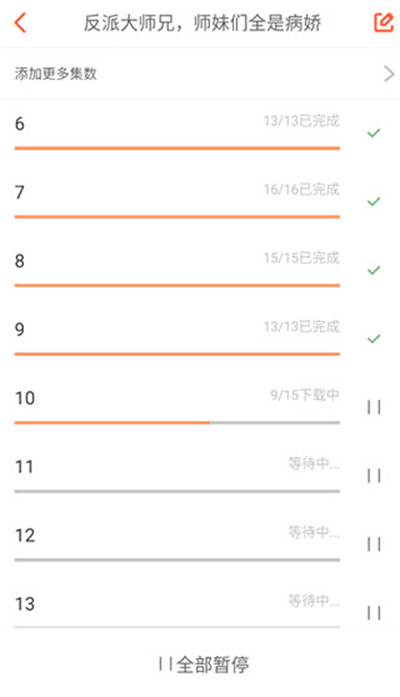
Task: Tap green checkmark for episode 7
Action: pyautogui.click(x=374, y=201)
